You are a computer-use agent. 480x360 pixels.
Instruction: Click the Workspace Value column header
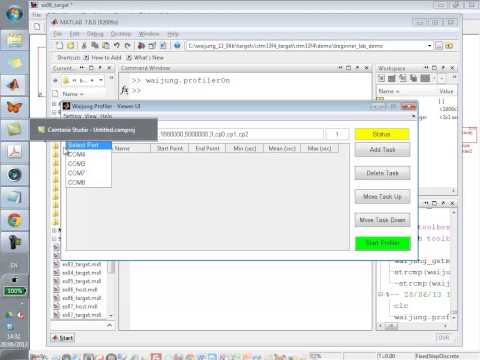(446, 91)
